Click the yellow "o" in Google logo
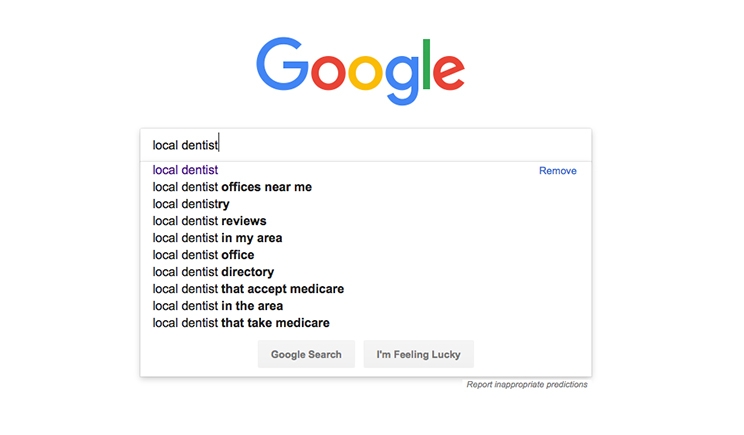The image size is (744, 435). [365, 72]
